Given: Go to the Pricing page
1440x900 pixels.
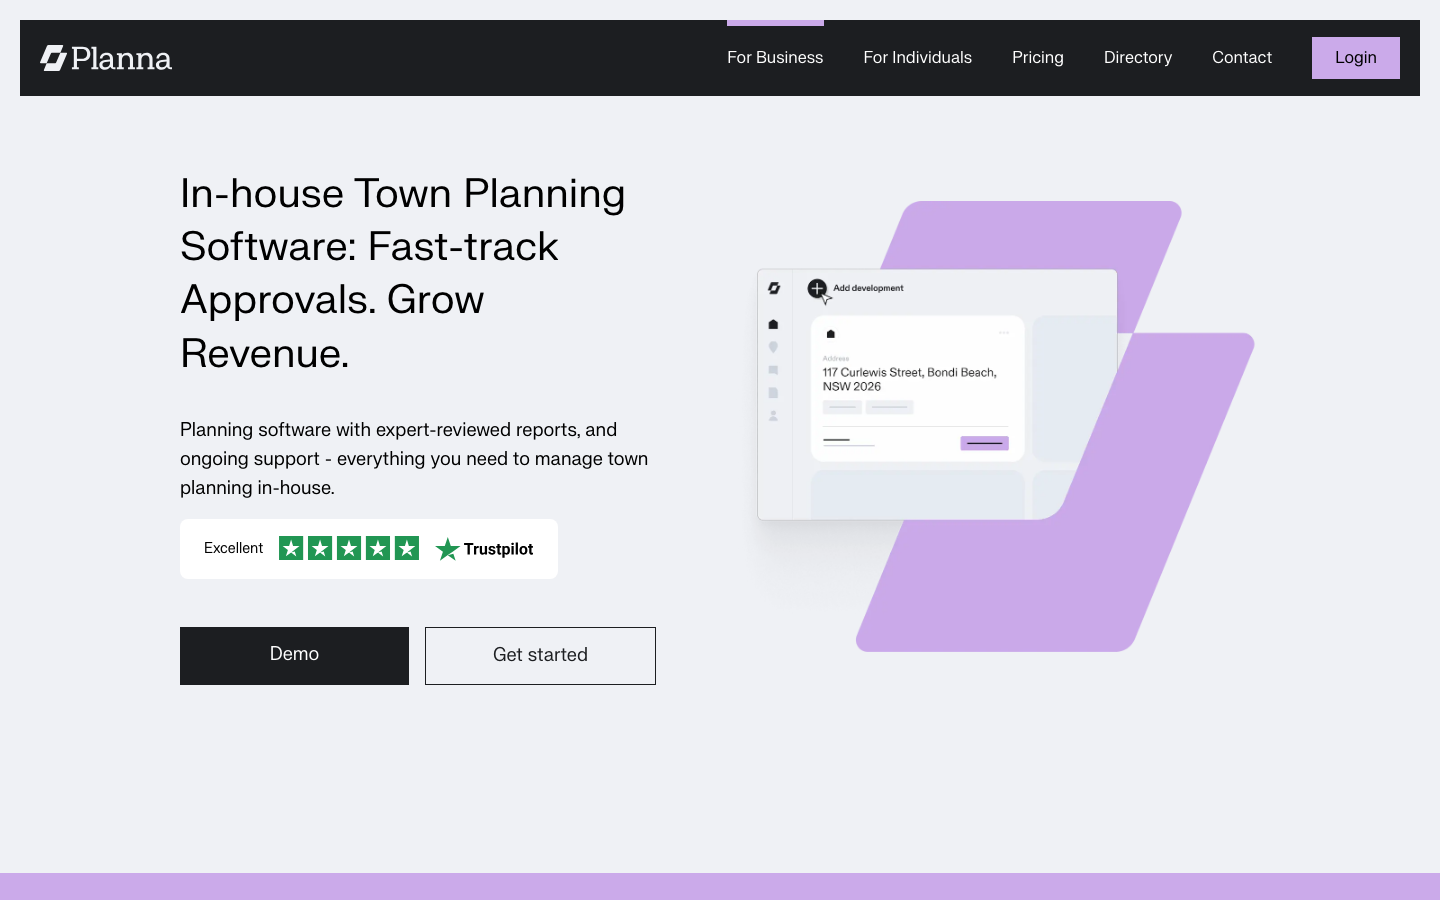Looking at the screenshot, I should (x=1037, y=58).
